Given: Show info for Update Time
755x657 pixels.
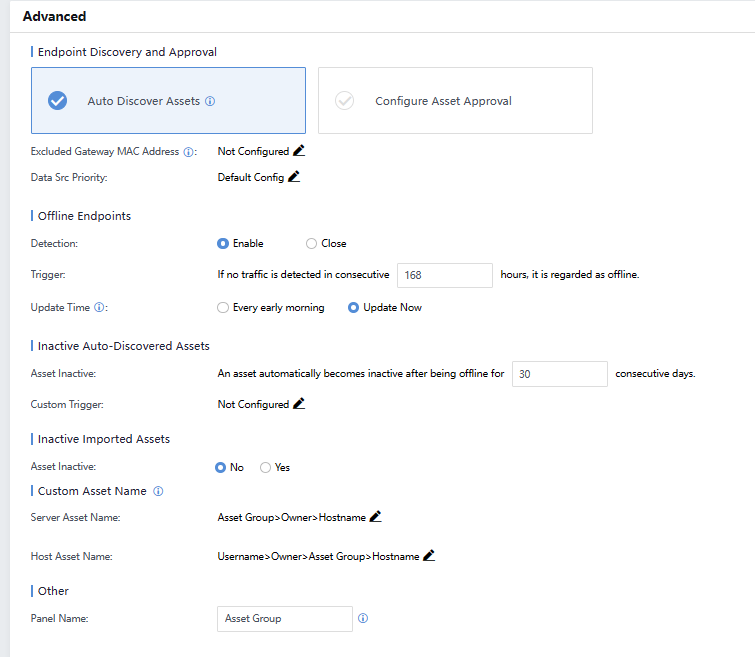Looking at the screenshot, I should tap(100, 308).
